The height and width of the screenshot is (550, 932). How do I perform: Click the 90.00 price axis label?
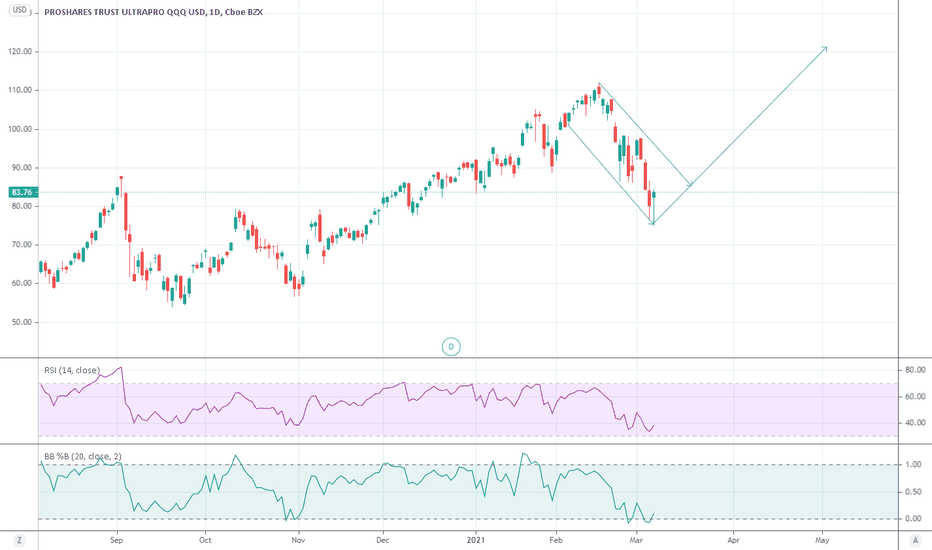click(x=21, y=168)
